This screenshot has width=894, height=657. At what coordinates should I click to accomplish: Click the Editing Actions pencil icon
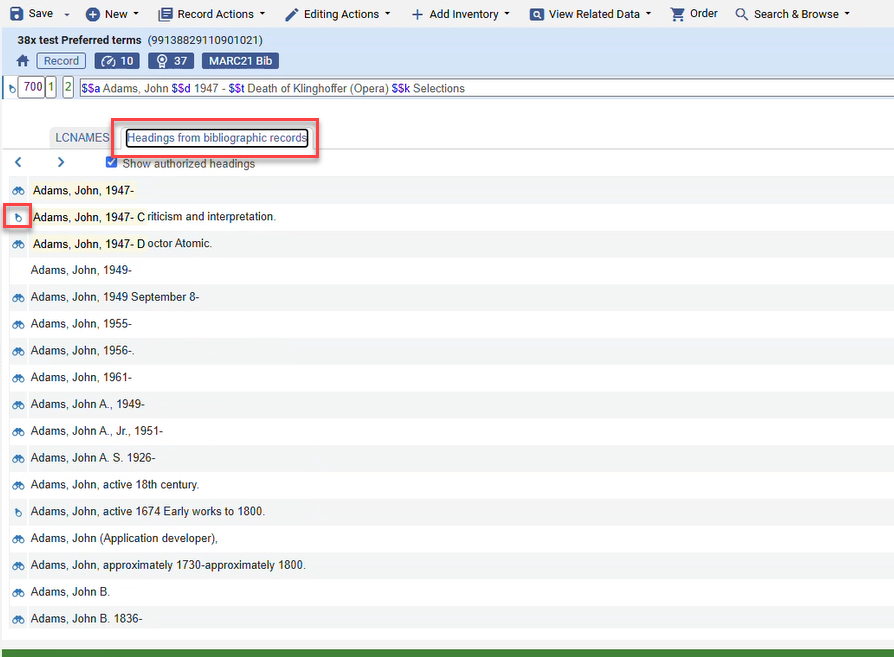tap(291, 14)
